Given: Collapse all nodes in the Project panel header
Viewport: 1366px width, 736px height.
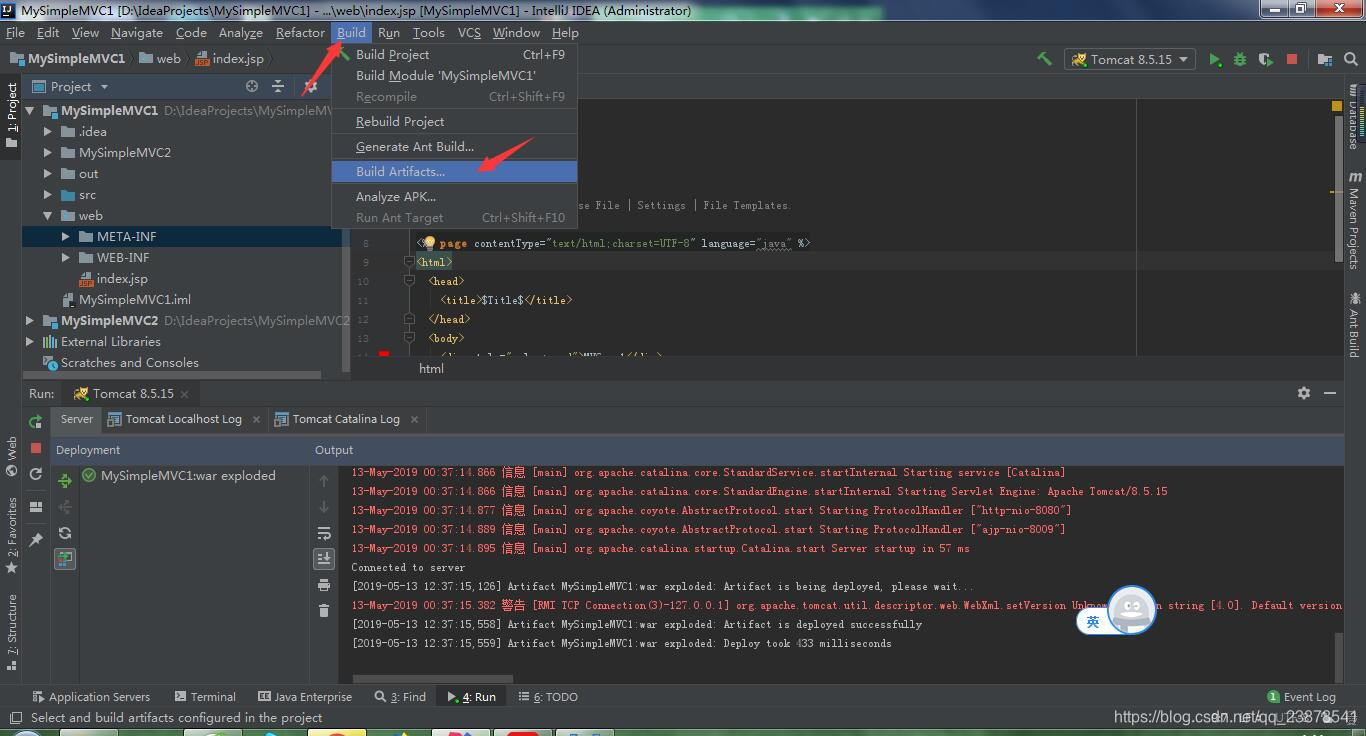Looking at the screenshot, I should (278, 86).
